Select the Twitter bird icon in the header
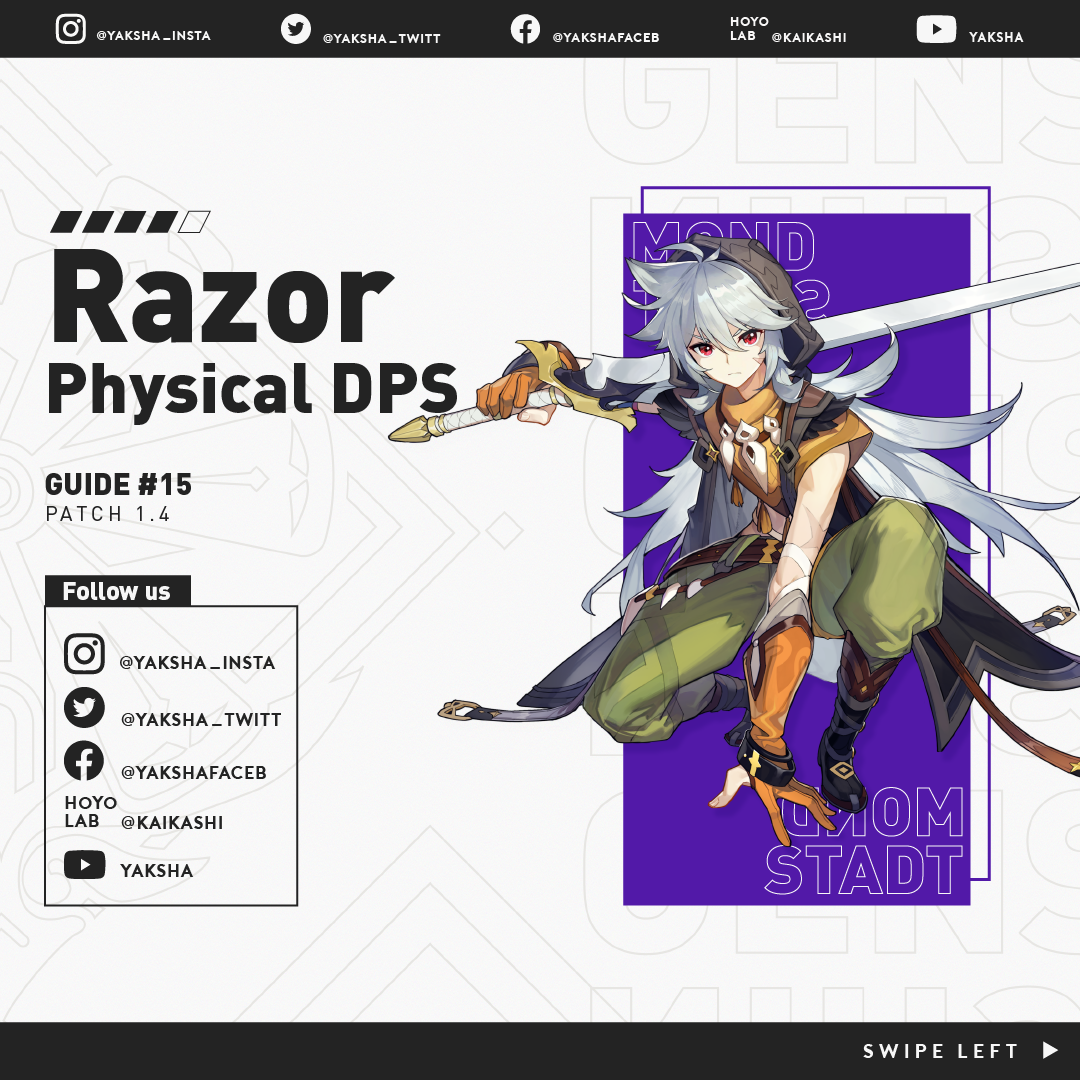 (x=297, y=29)
